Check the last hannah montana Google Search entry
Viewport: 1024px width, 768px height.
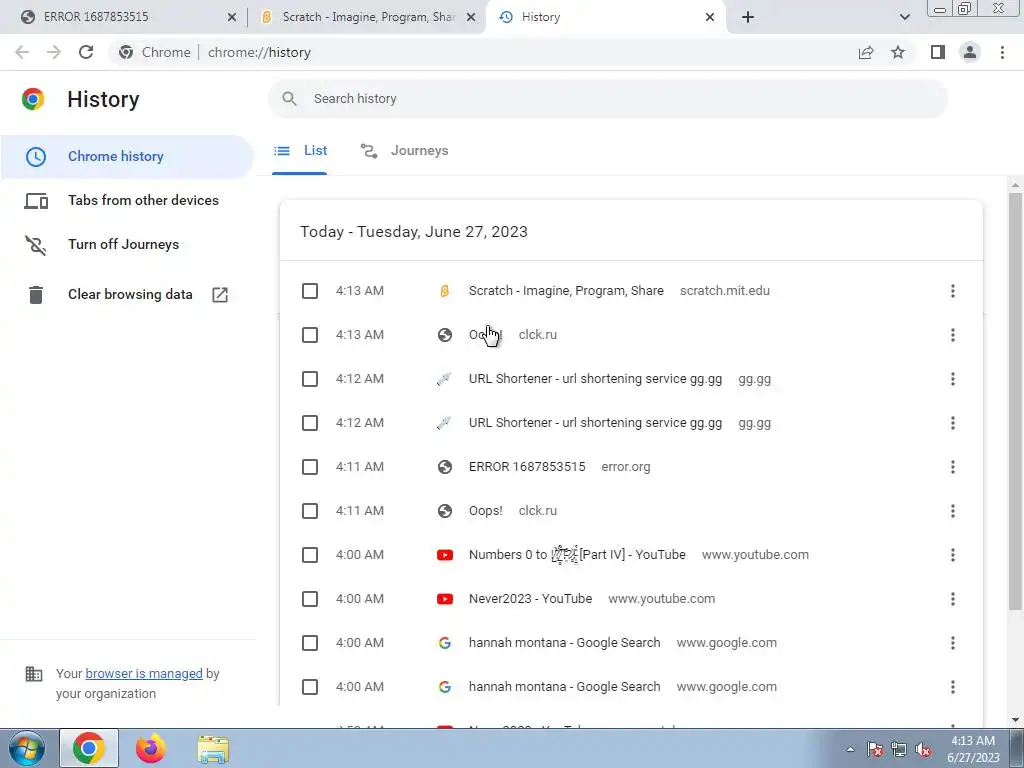(310, 687)
